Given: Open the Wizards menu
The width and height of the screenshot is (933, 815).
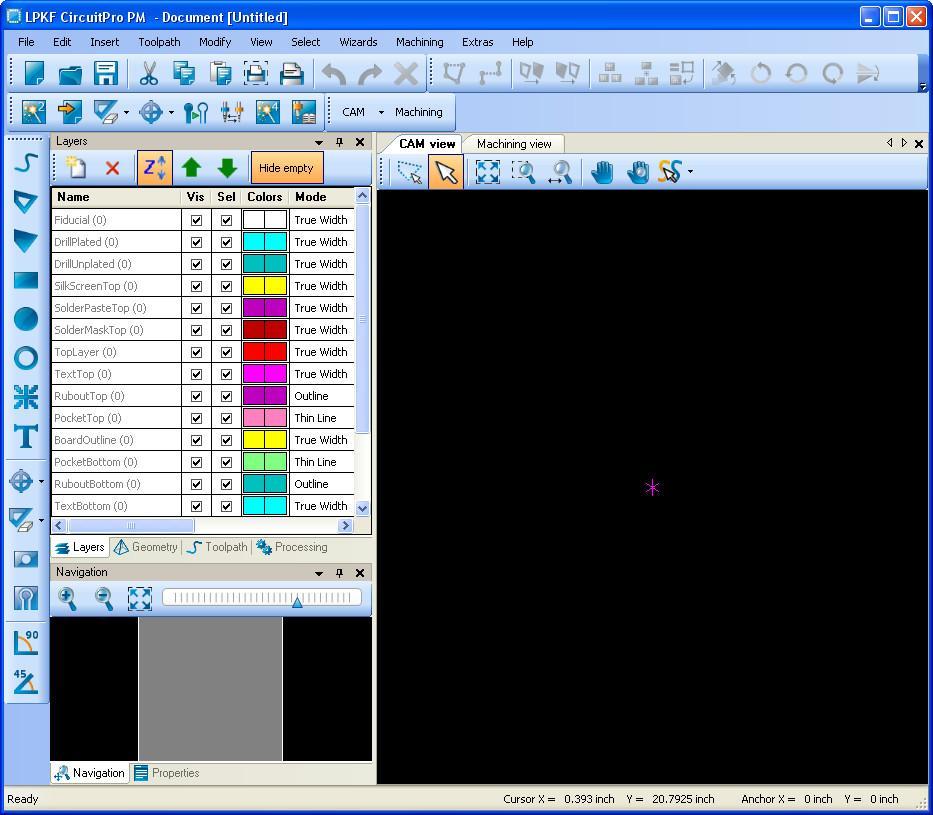Looking at the screenshot, I should coord(357,42).
